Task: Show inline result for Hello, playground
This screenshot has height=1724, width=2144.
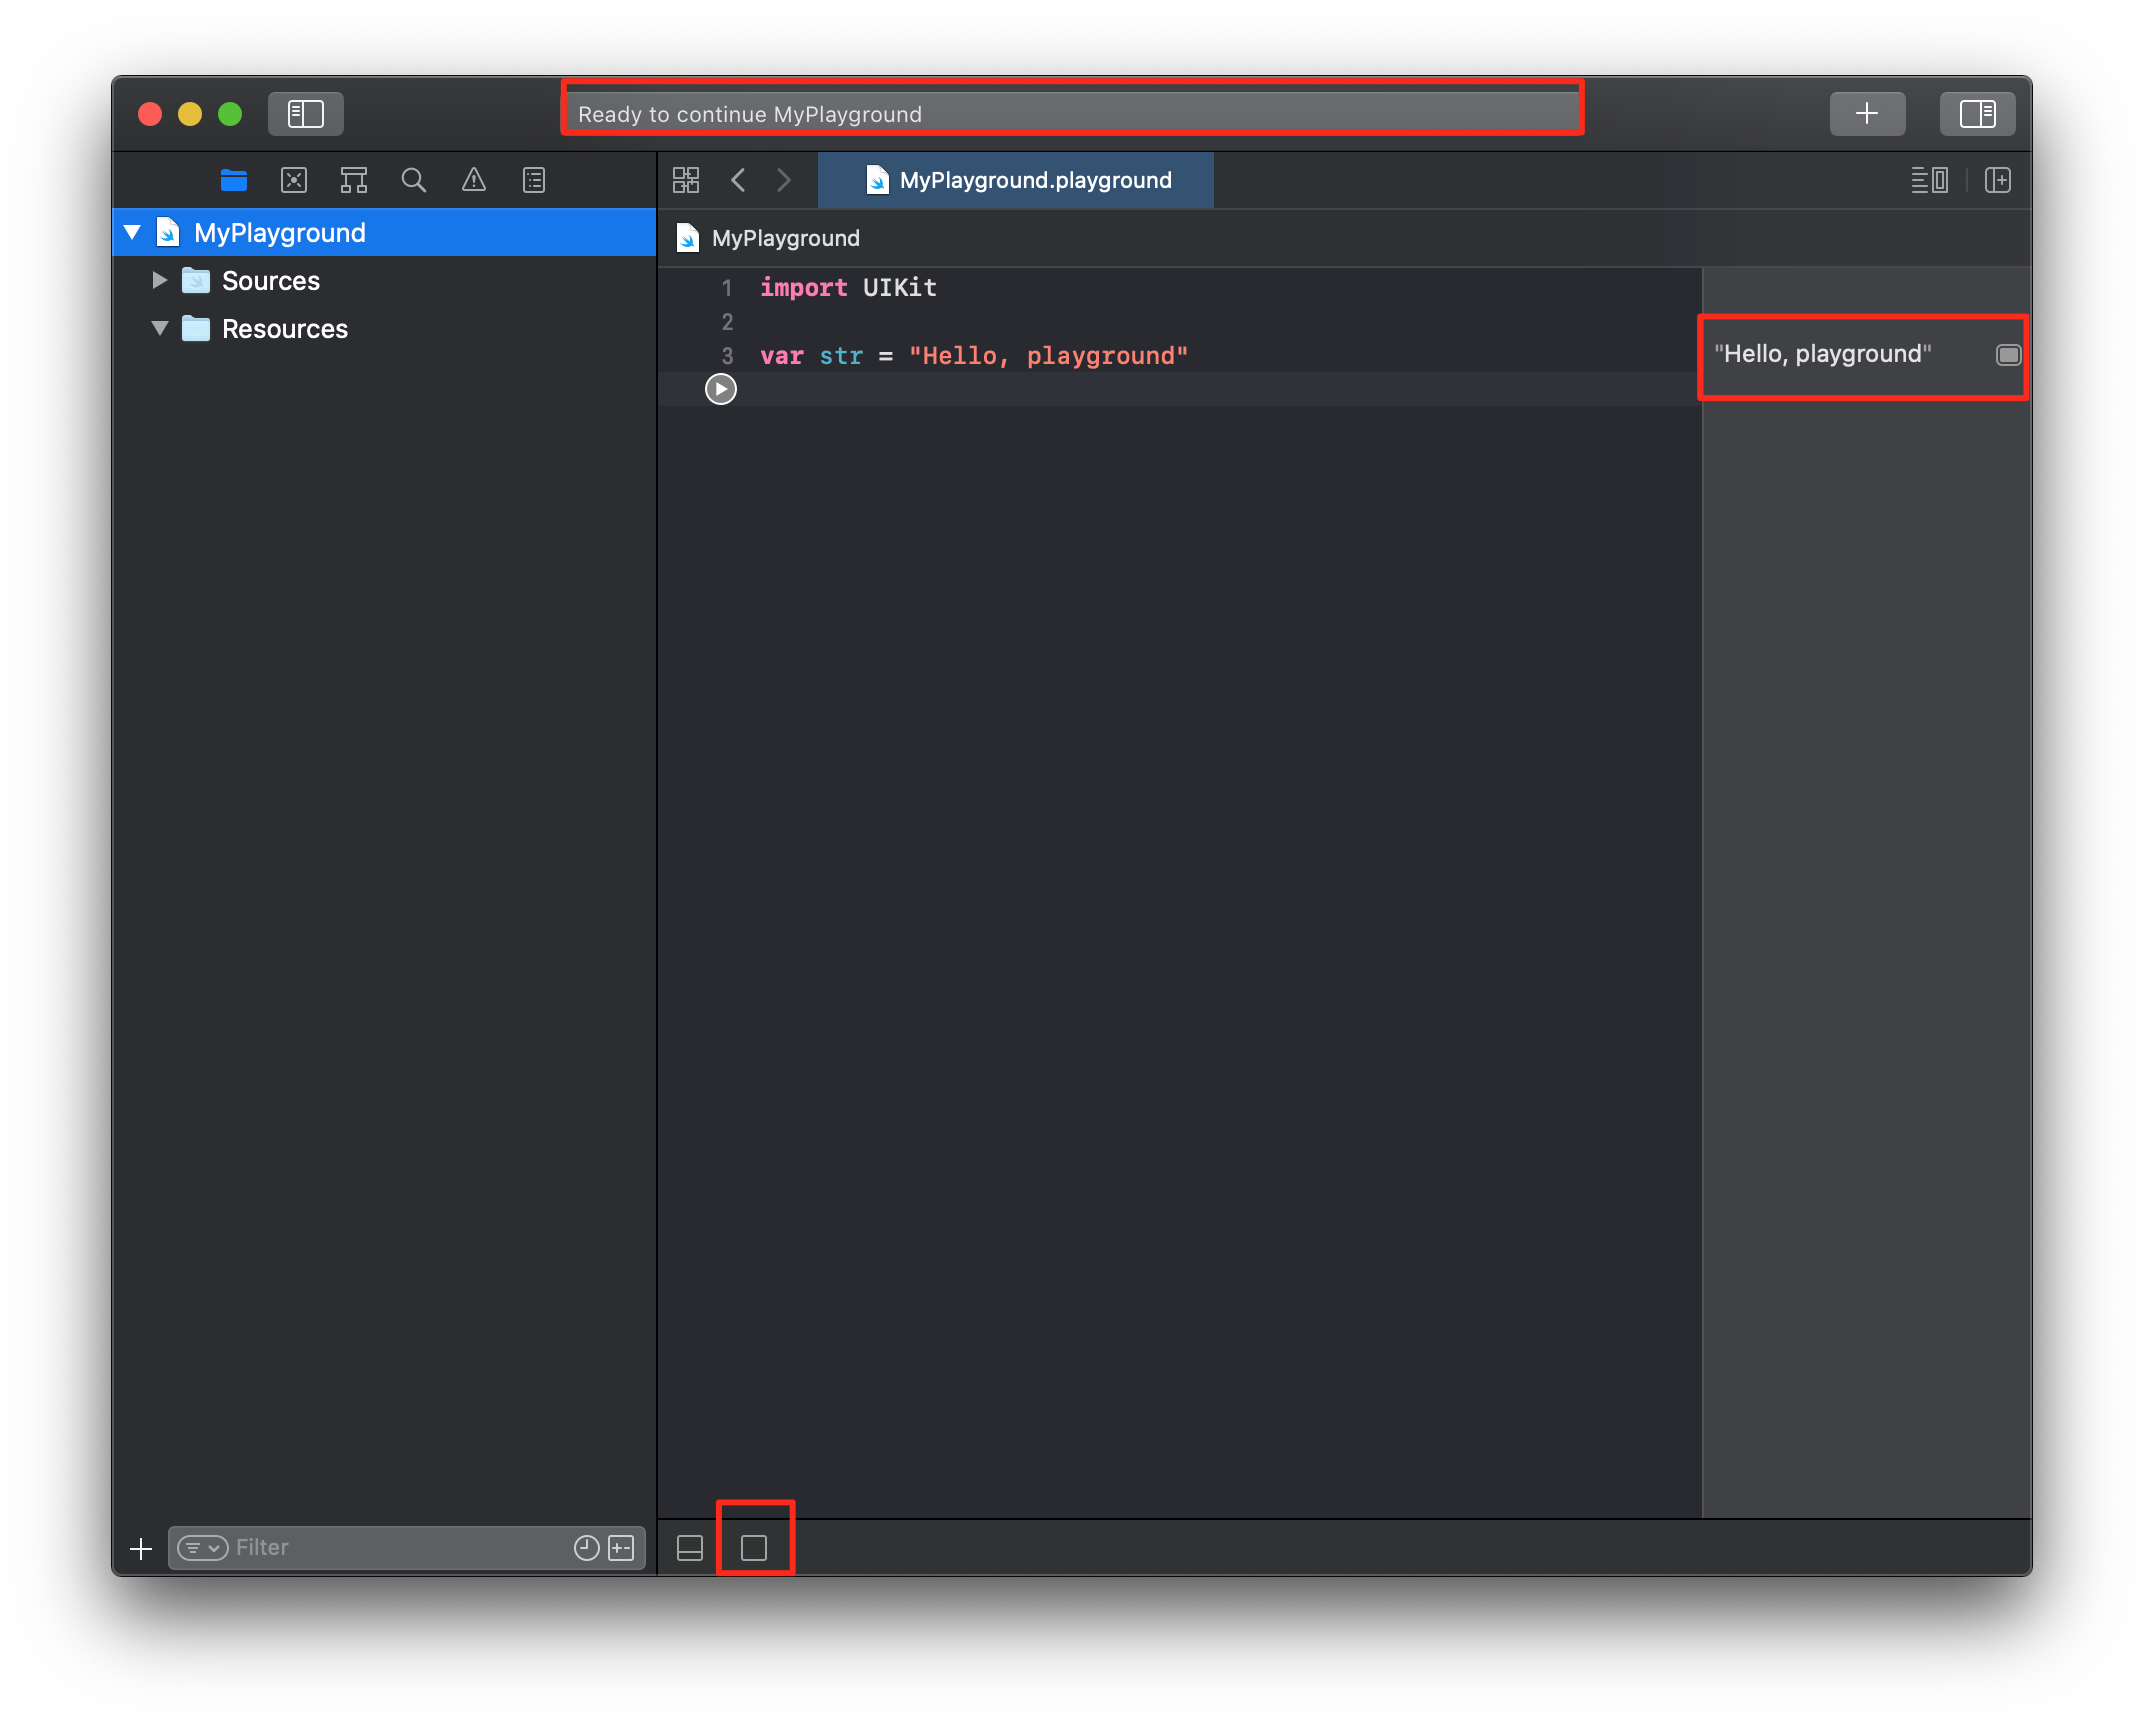Action: click(2008, 355)
